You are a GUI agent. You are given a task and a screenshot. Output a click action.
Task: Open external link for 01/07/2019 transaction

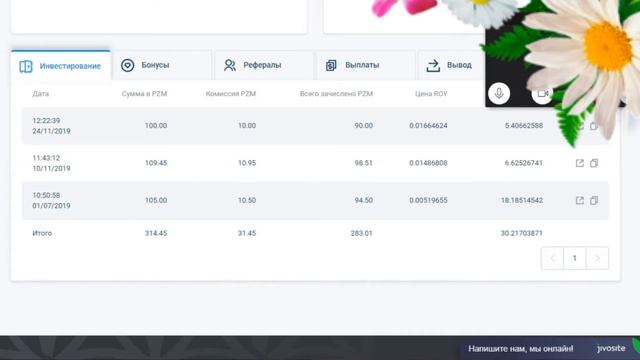580,200
